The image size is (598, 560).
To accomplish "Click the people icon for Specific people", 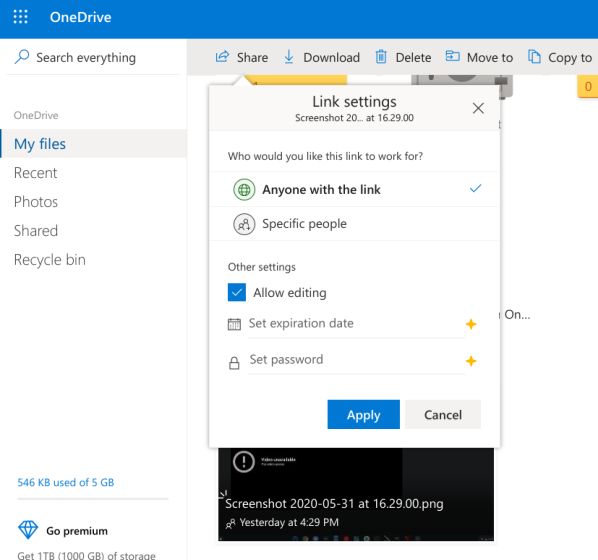I will pos(244,224).
